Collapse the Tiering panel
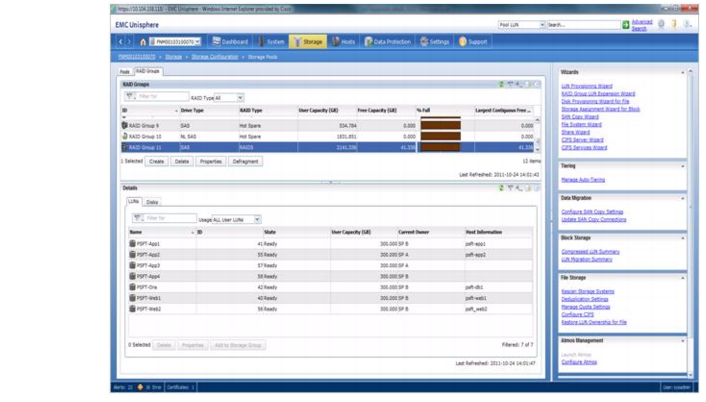The width and height of the screenshot is (706, 402). click(683, 166)
